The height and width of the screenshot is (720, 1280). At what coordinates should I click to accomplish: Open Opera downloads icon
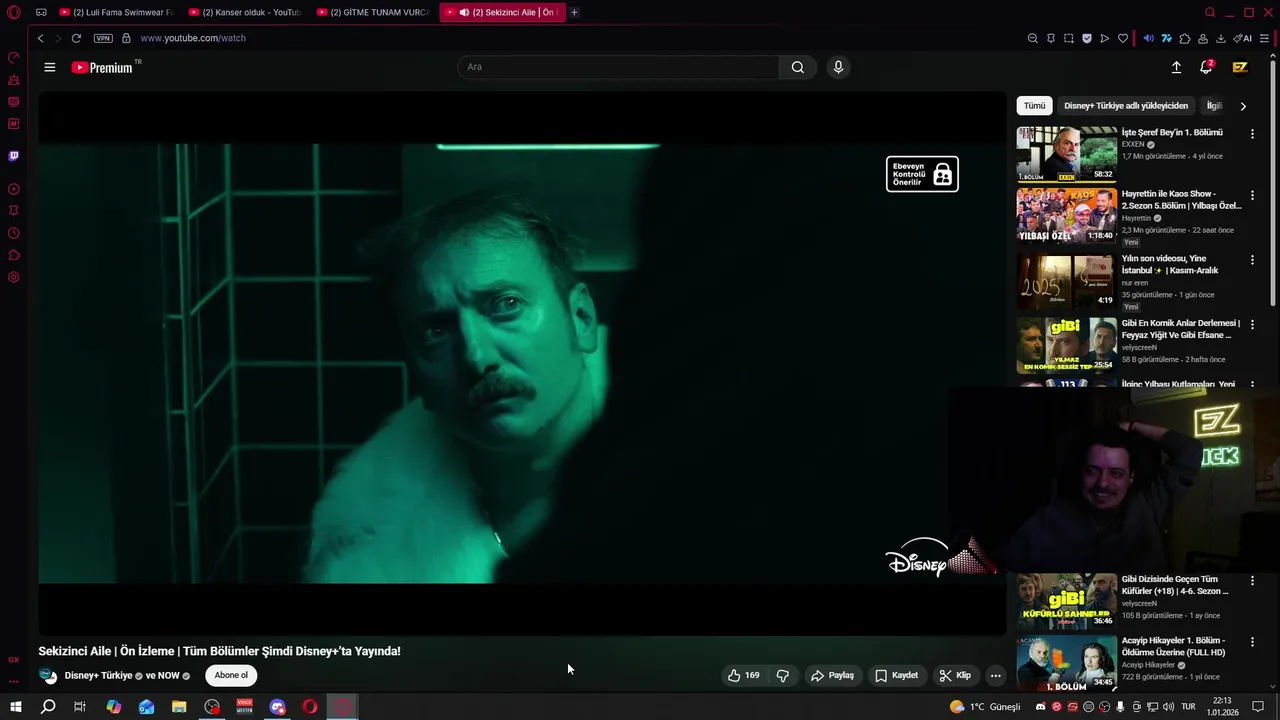tap(1220, 38)
